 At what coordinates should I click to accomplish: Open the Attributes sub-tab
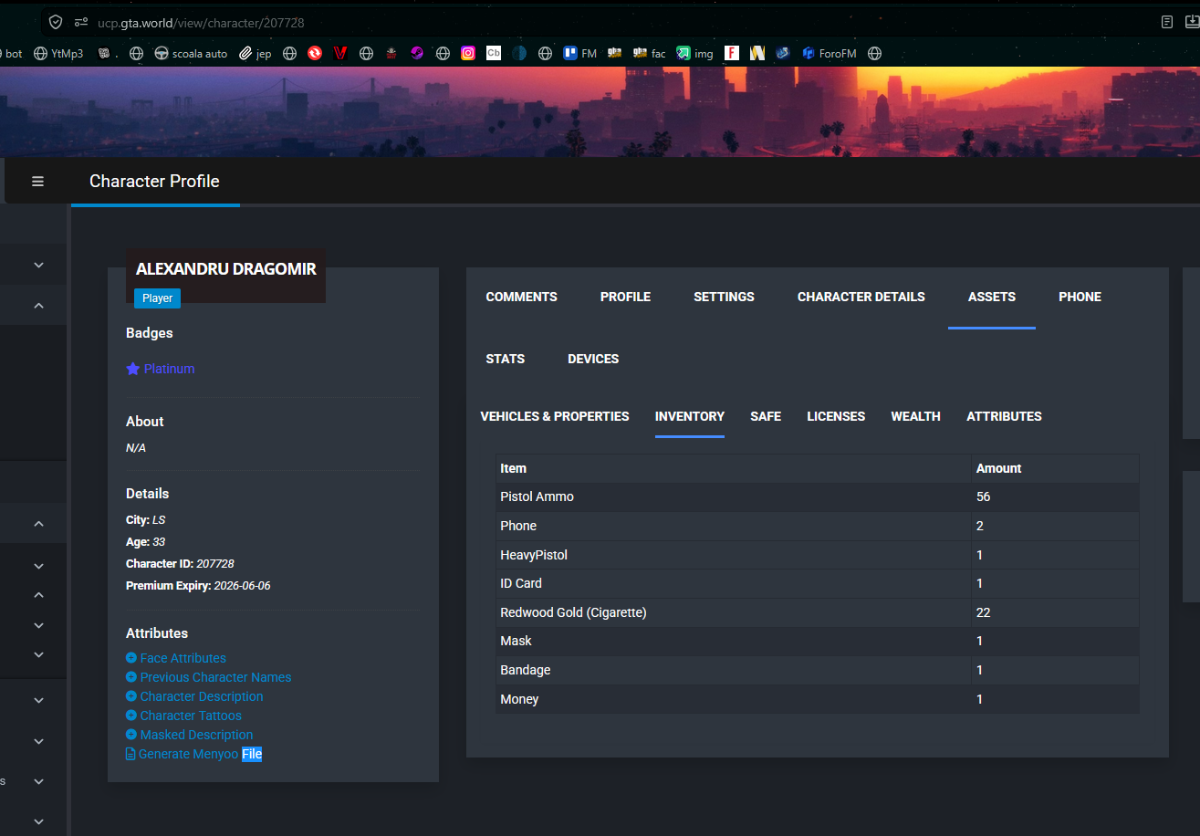click(1004, 416)
